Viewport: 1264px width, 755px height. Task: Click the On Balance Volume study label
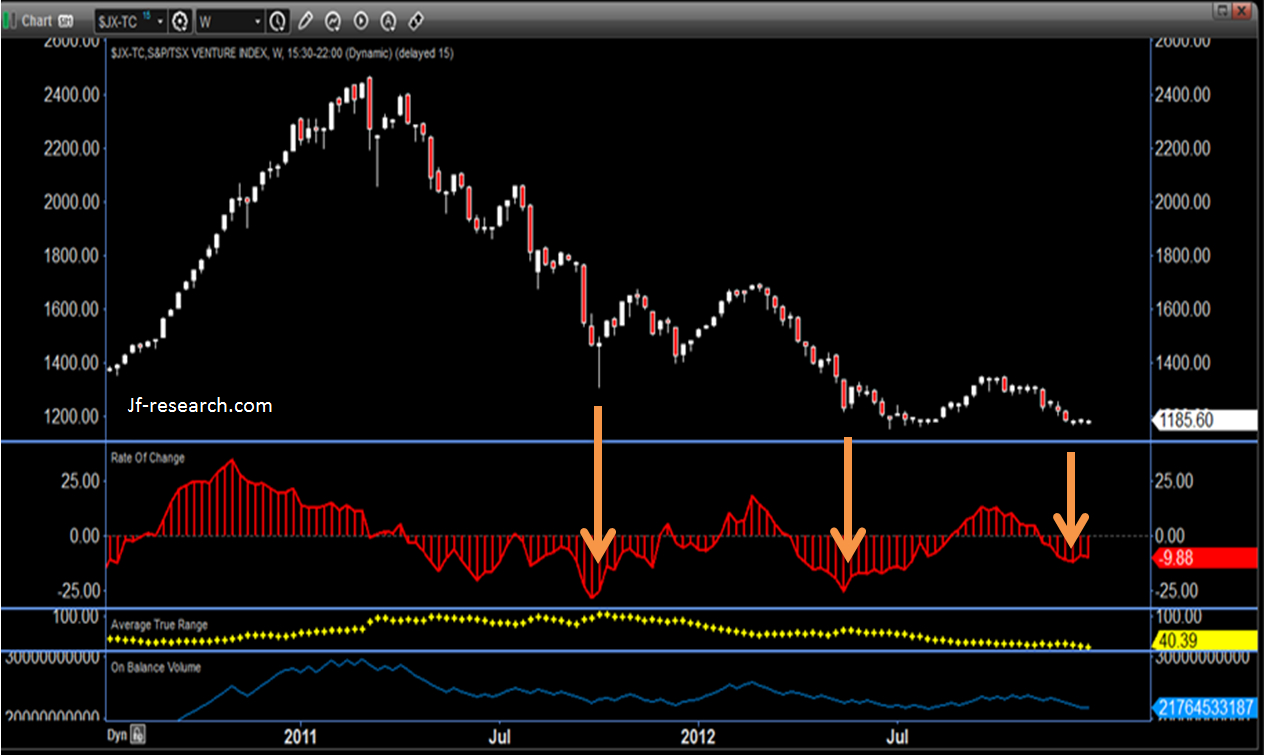pyautogui.click(x=156, y=667)
